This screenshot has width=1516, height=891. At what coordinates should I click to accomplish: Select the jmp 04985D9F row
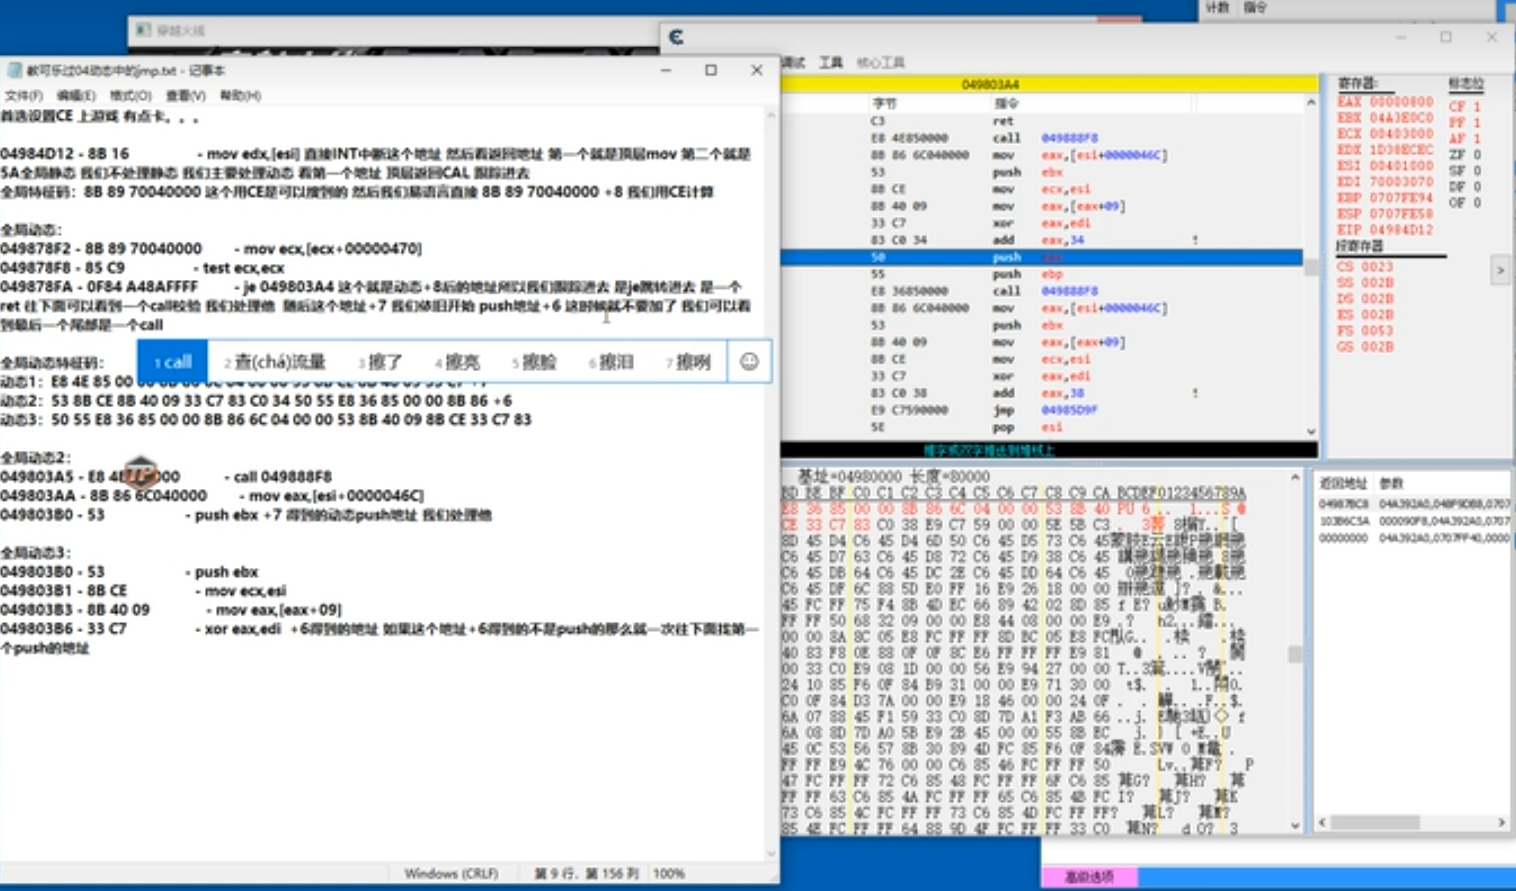(1041, 410)
